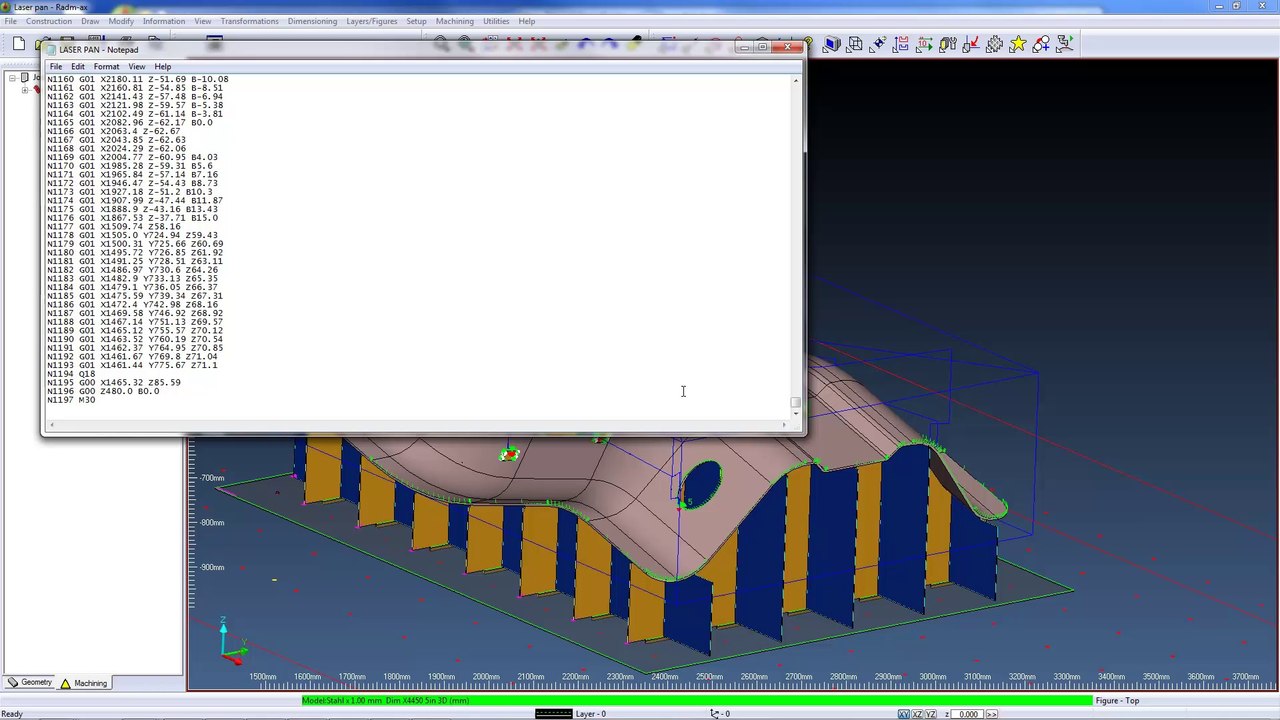Open Notepad's Format menu
Image resolution: width=1280 pixels, height=720 pixels.
[106, 66]
